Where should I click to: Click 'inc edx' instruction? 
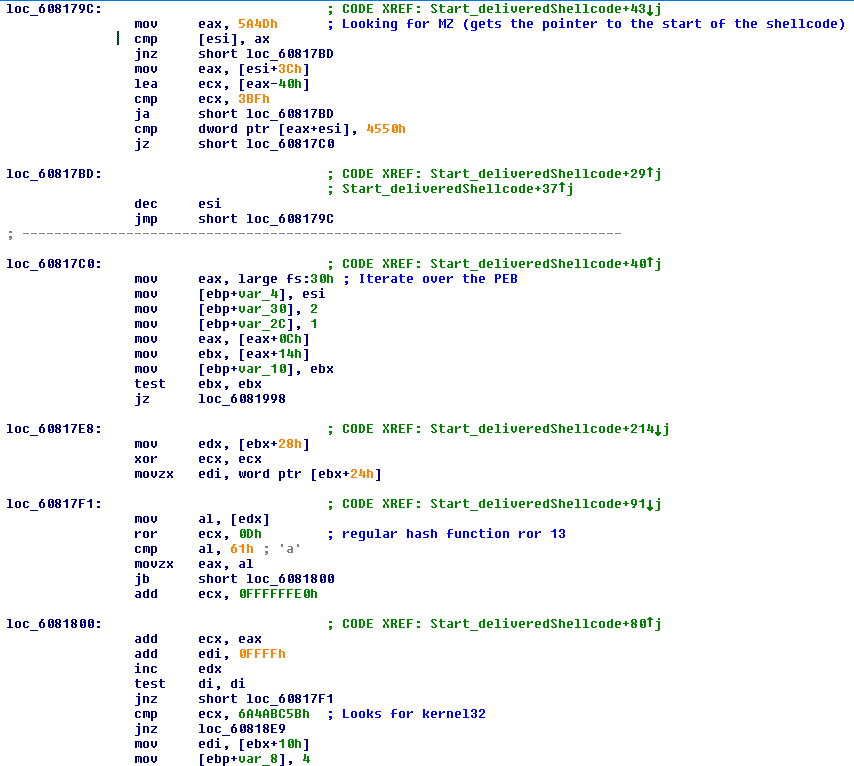pos(178,669)
